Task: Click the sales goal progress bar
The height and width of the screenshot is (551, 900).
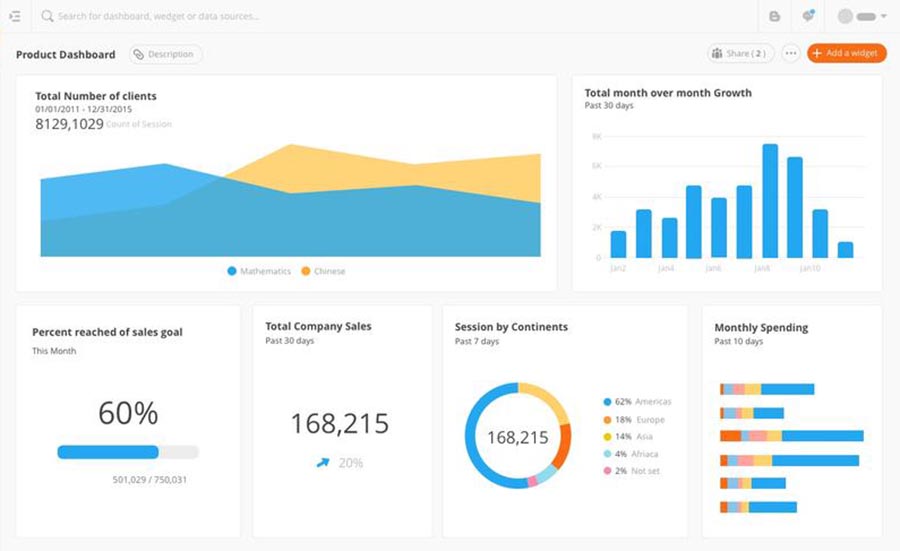Action: [128, 452]
